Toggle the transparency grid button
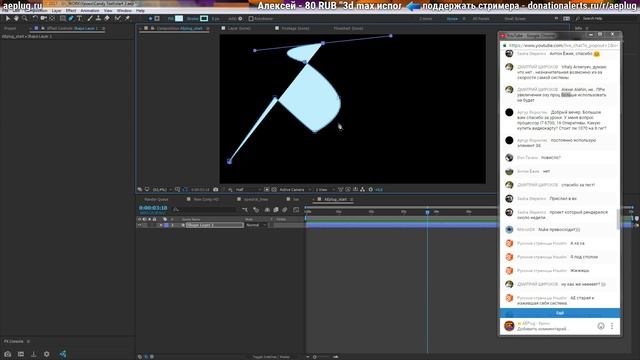This screenshot has height=360, width=640. coord(274,190)
